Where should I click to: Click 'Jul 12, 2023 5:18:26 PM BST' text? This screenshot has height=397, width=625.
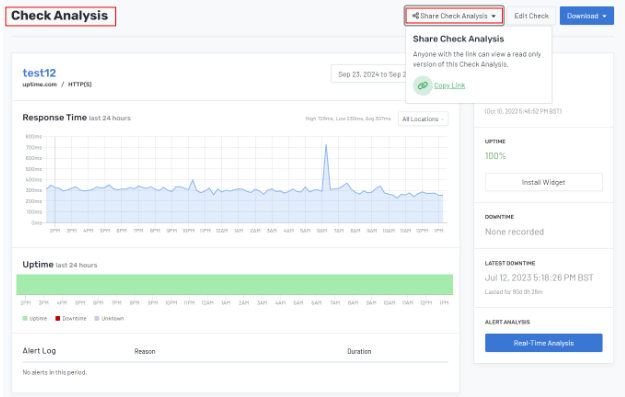539,277
